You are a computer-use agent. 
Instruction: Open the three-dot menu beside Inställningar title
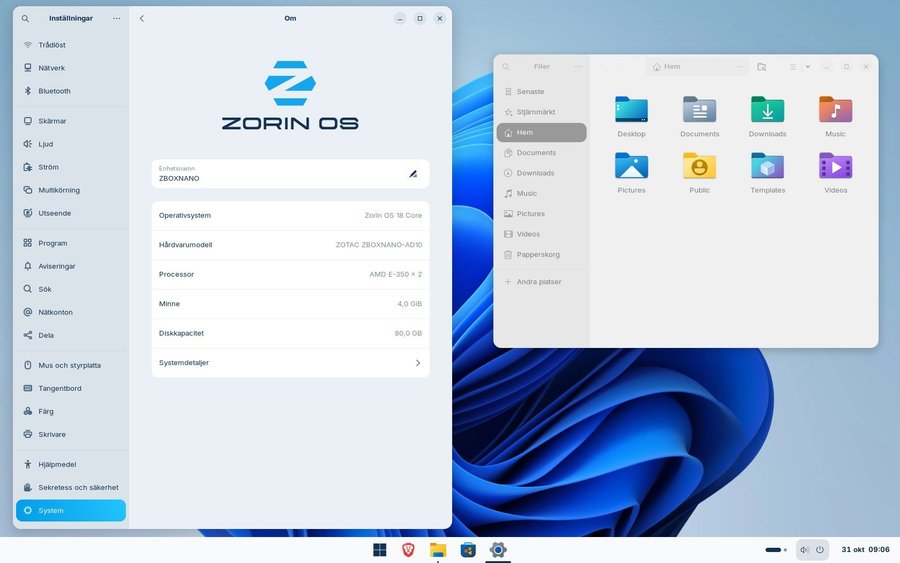point(116,18)
